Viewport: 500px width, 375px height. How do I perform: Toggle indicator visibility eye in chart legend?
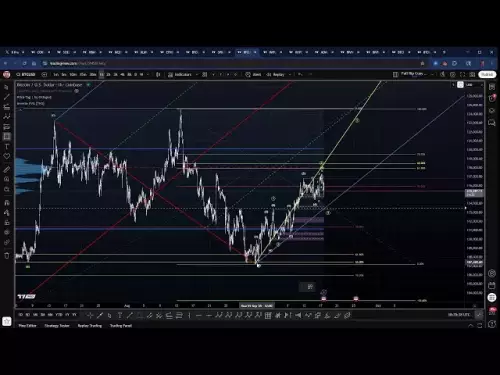[x=77, y=91]
